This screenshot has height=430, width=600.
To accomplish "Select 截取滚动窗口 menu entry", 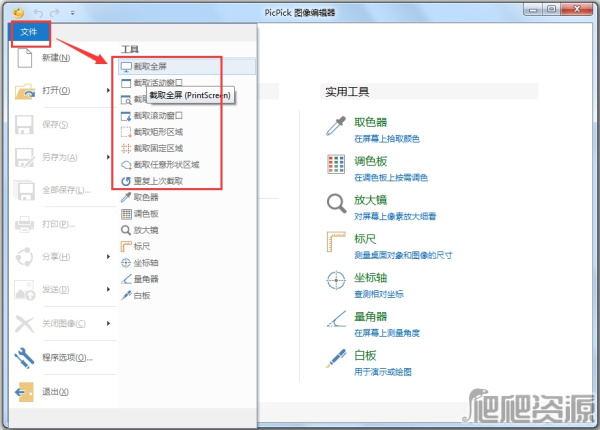I will click(x=158, y=116).
